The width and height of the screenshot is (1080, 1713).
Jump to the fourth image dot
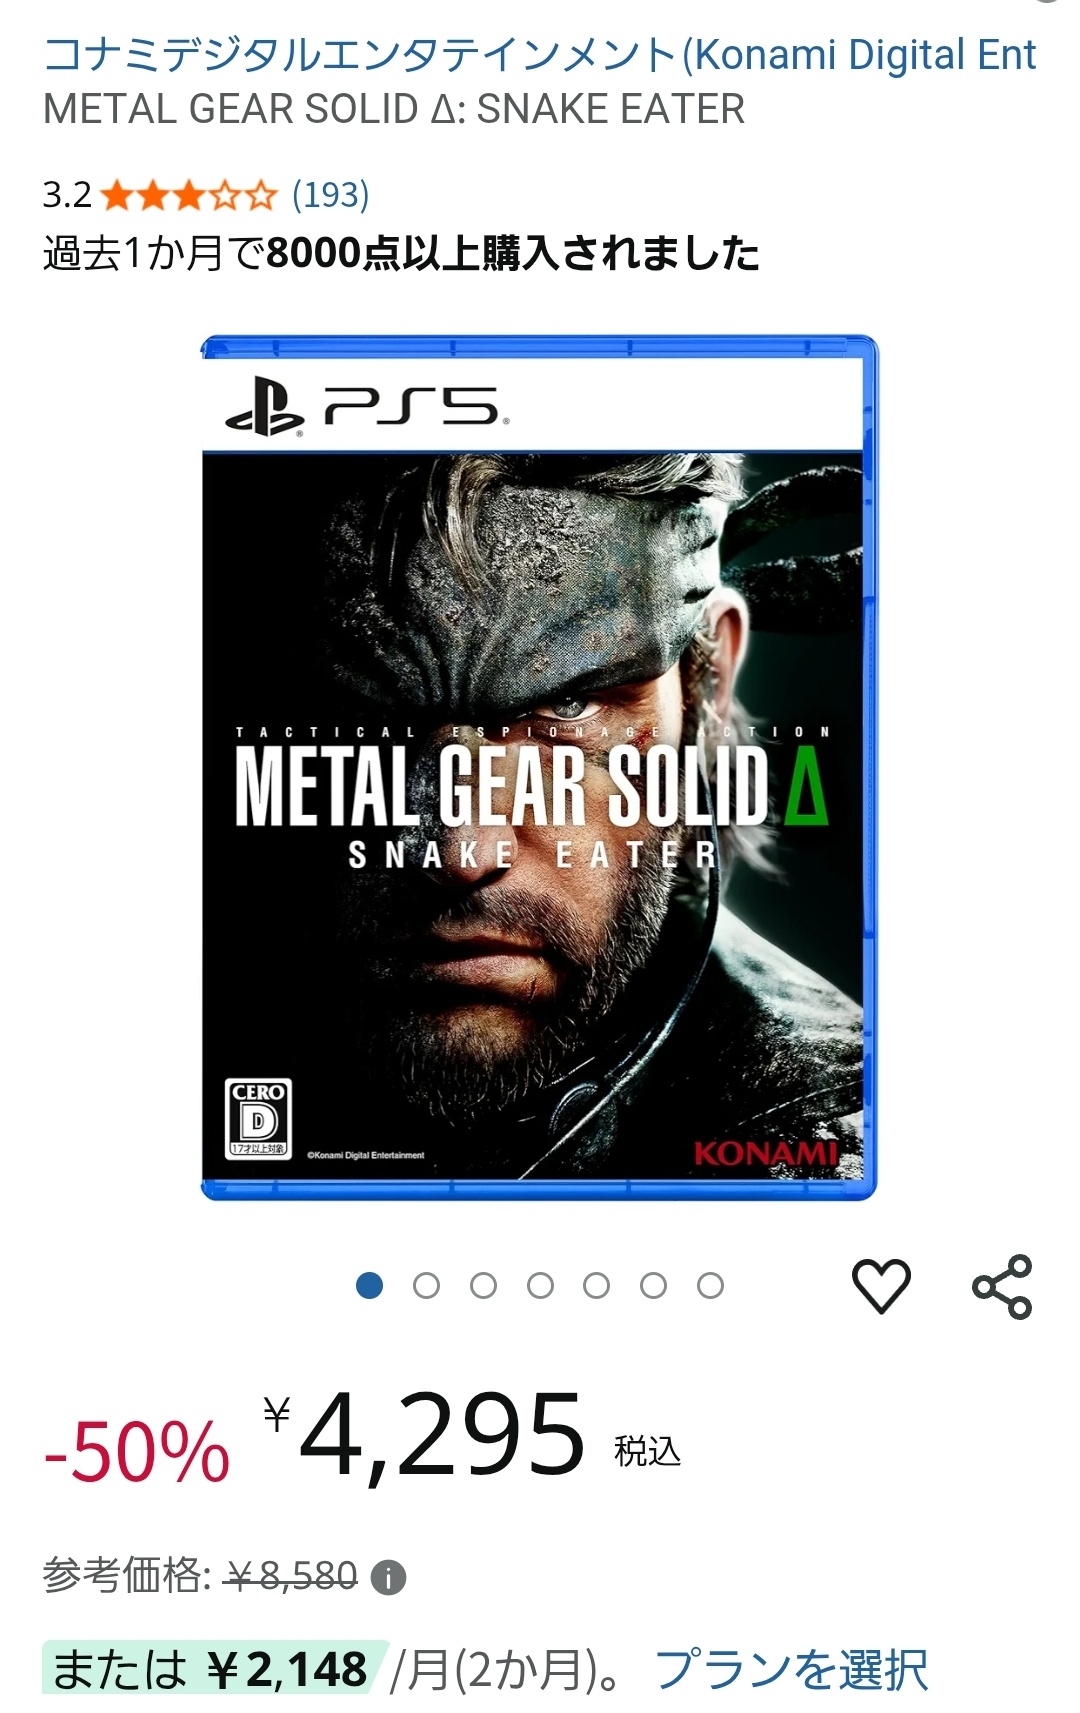pos(540,1286)
